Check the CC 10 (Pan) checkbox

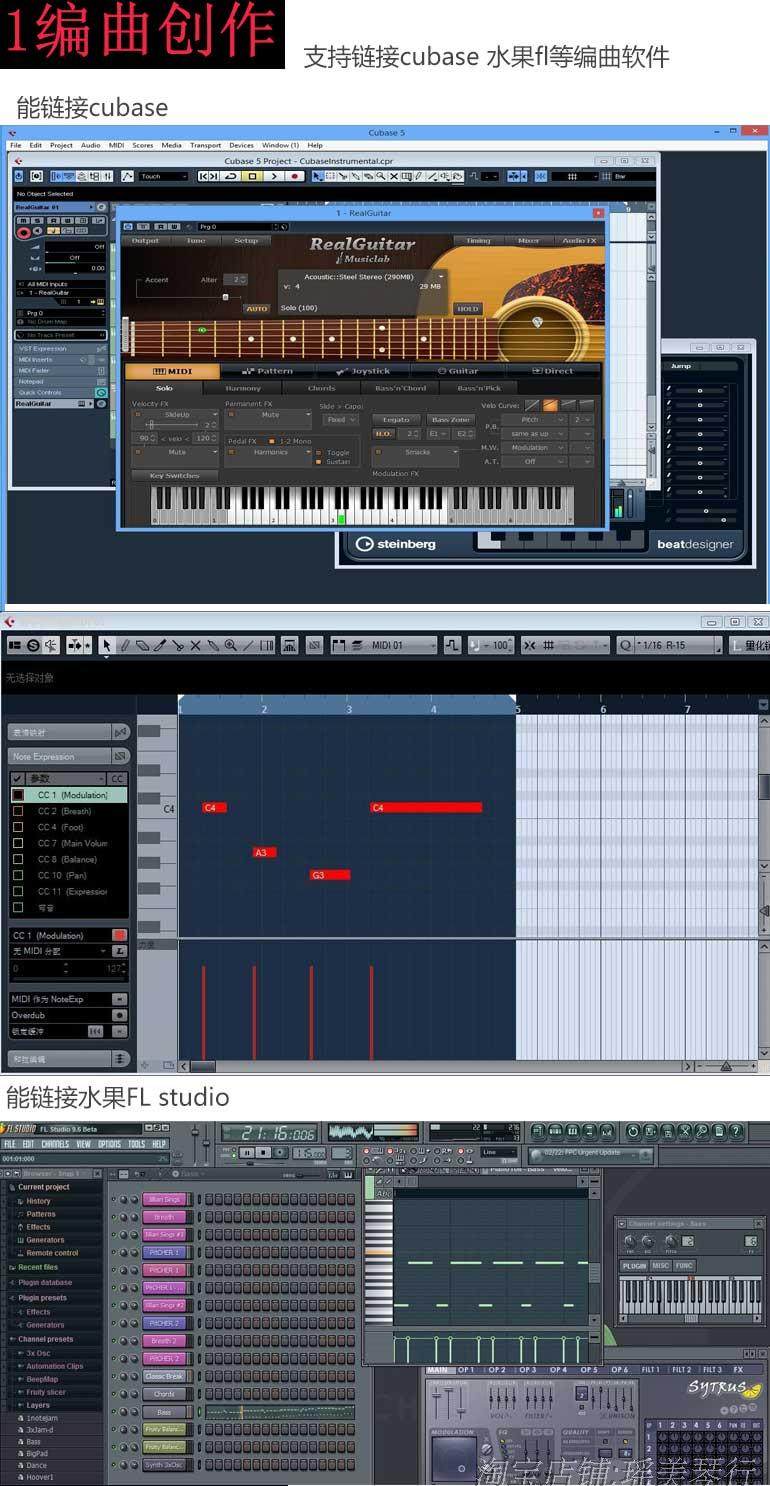click(x=17, y=875)
